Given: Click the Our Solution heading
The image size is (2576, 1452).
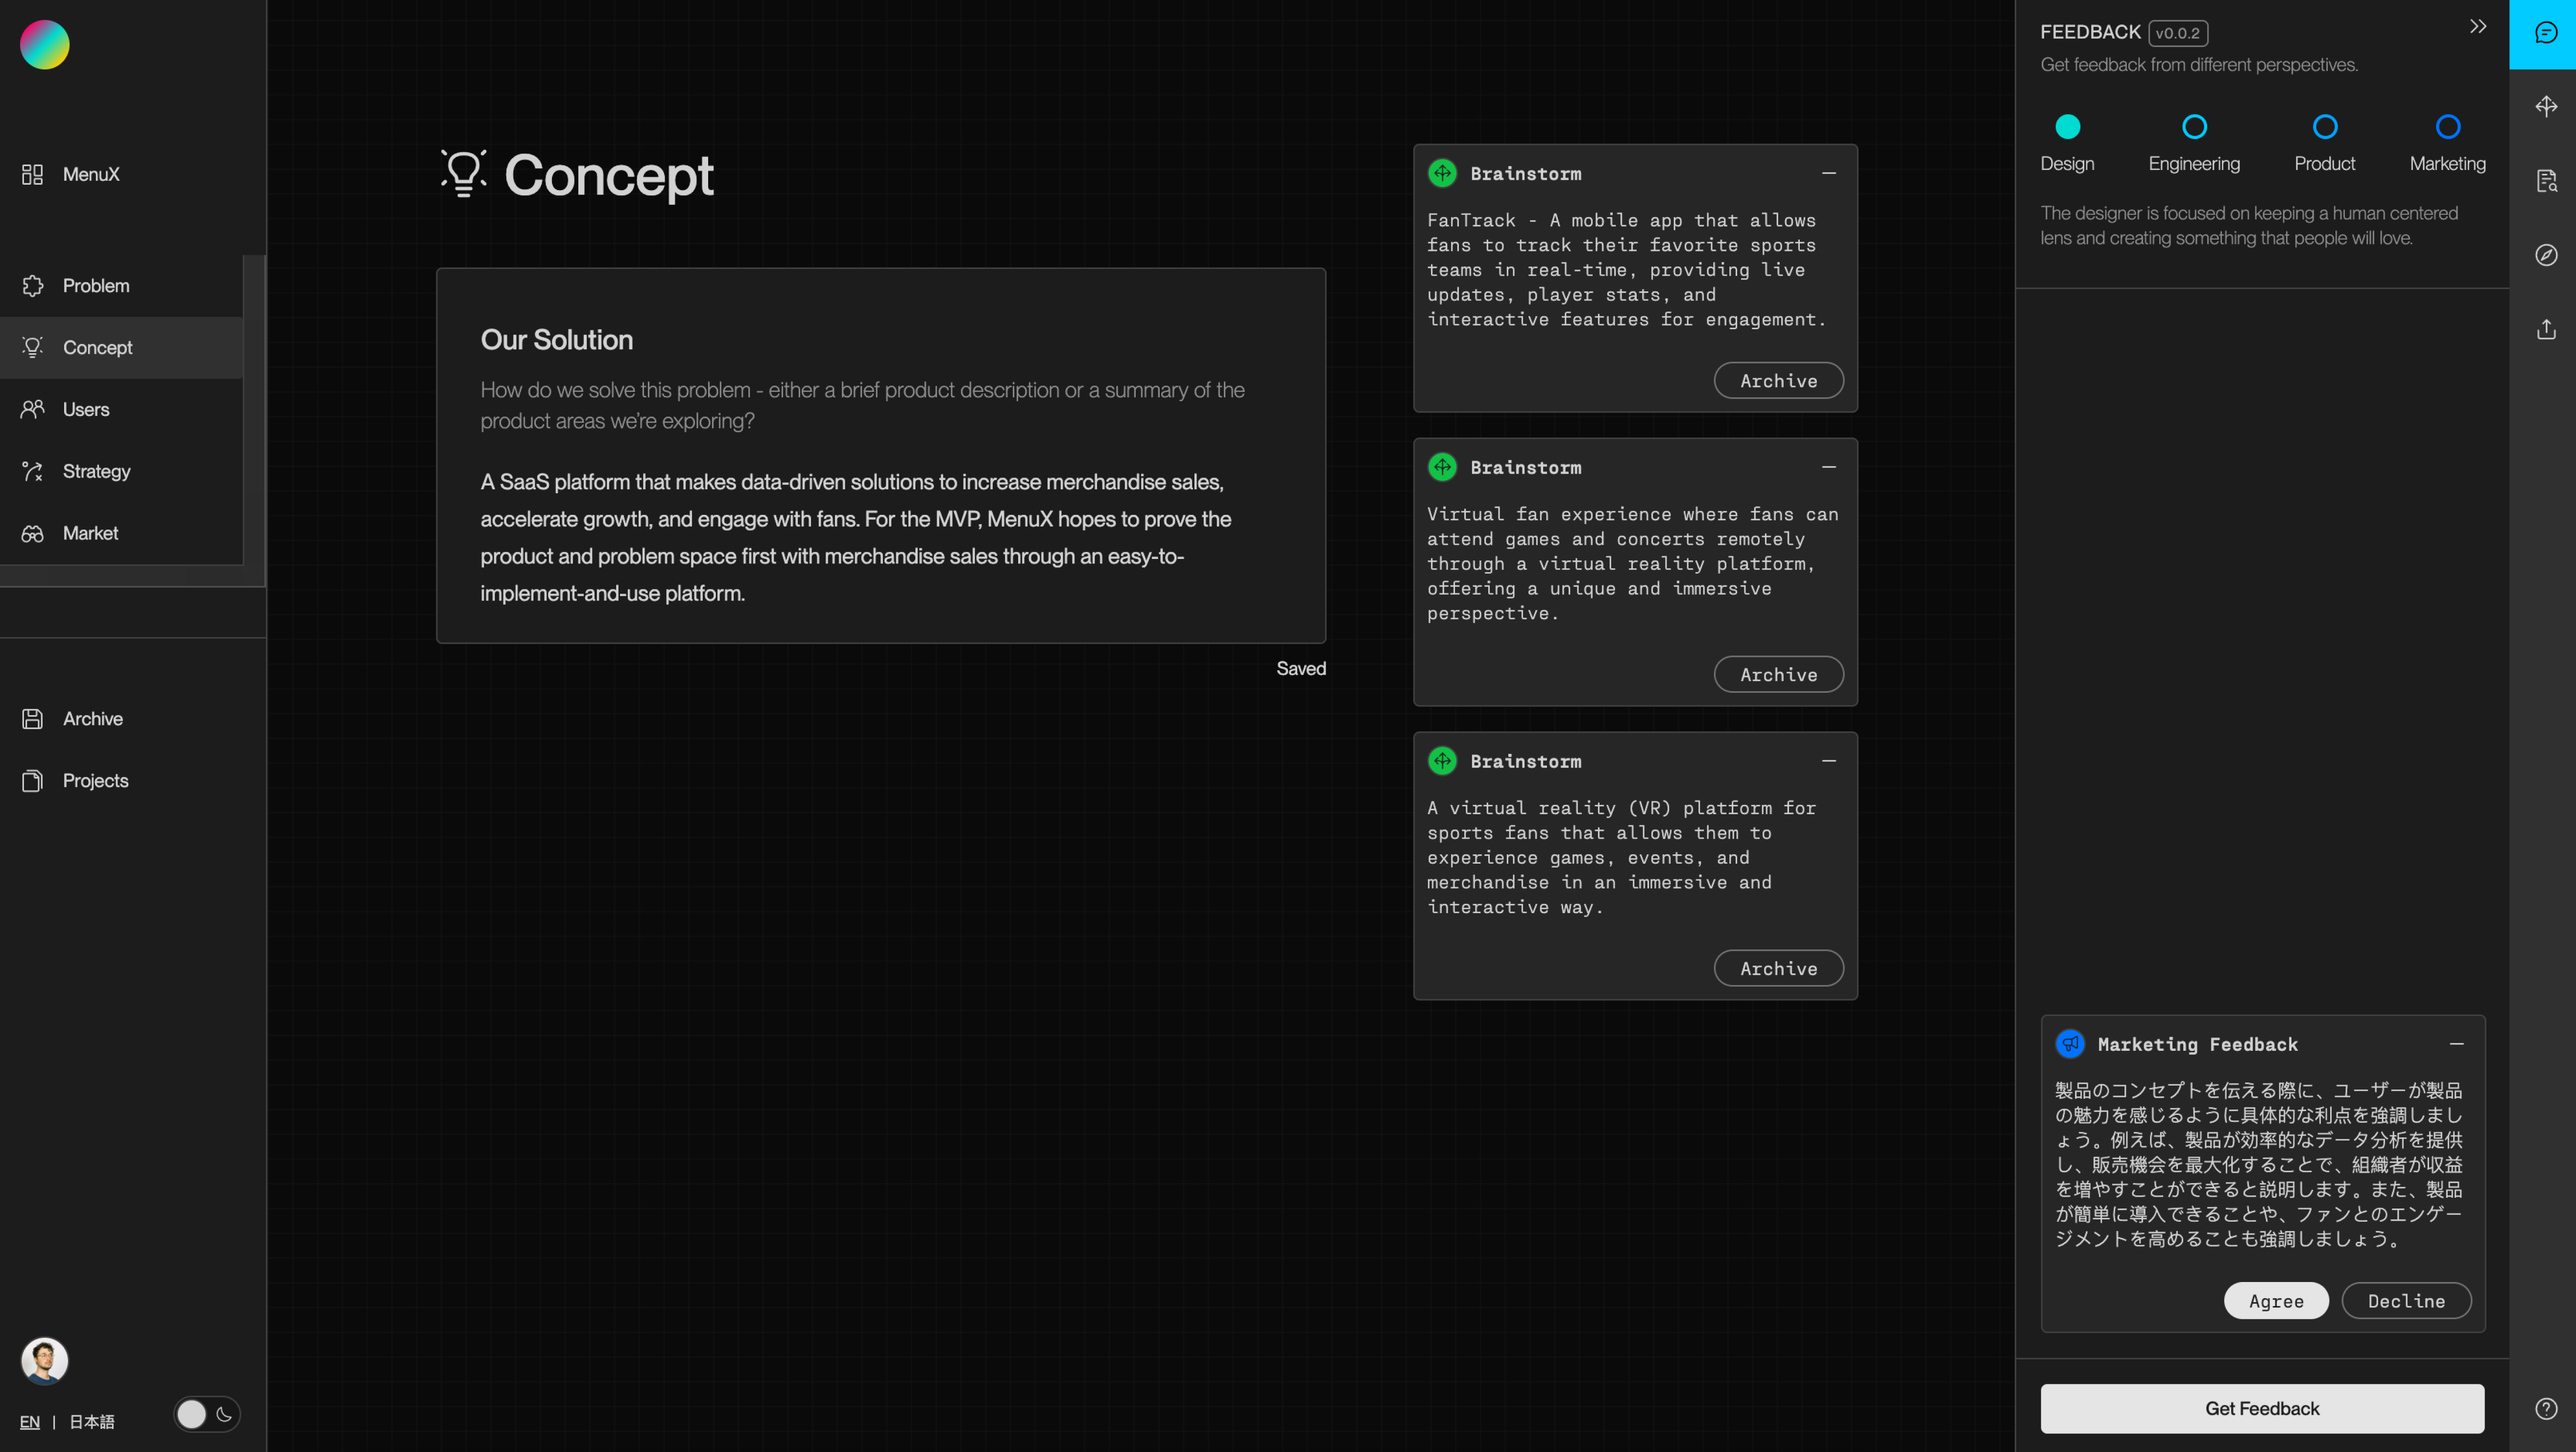Looking at the screenshot, I should tap(557, 340).
